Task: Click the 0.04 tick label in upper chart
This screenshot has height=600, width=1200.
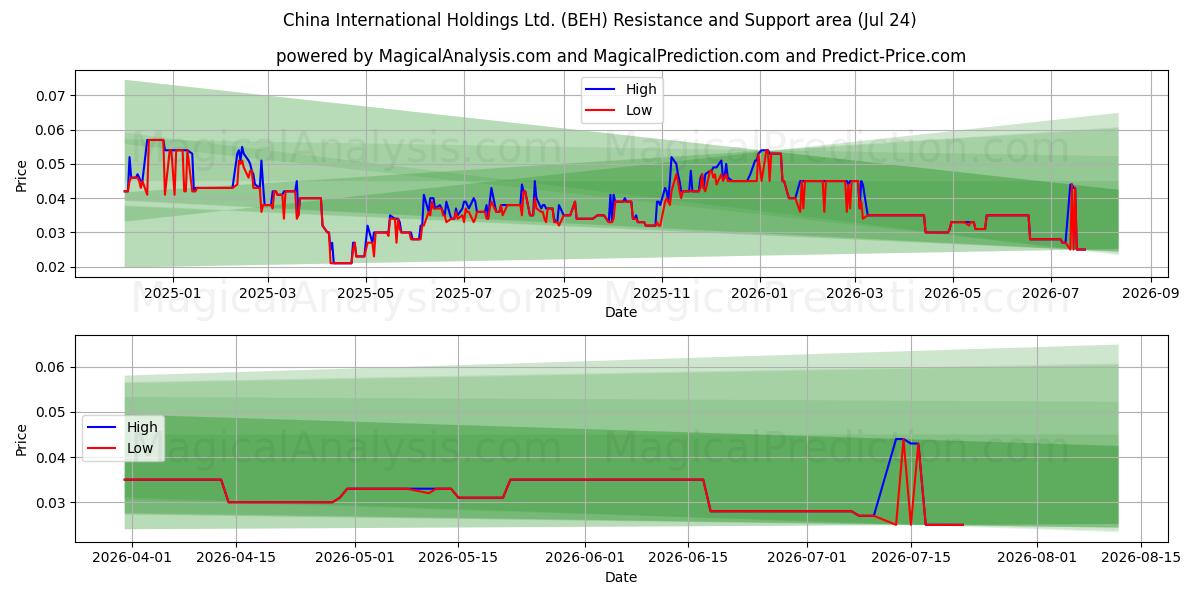Action: pos(51,199)
